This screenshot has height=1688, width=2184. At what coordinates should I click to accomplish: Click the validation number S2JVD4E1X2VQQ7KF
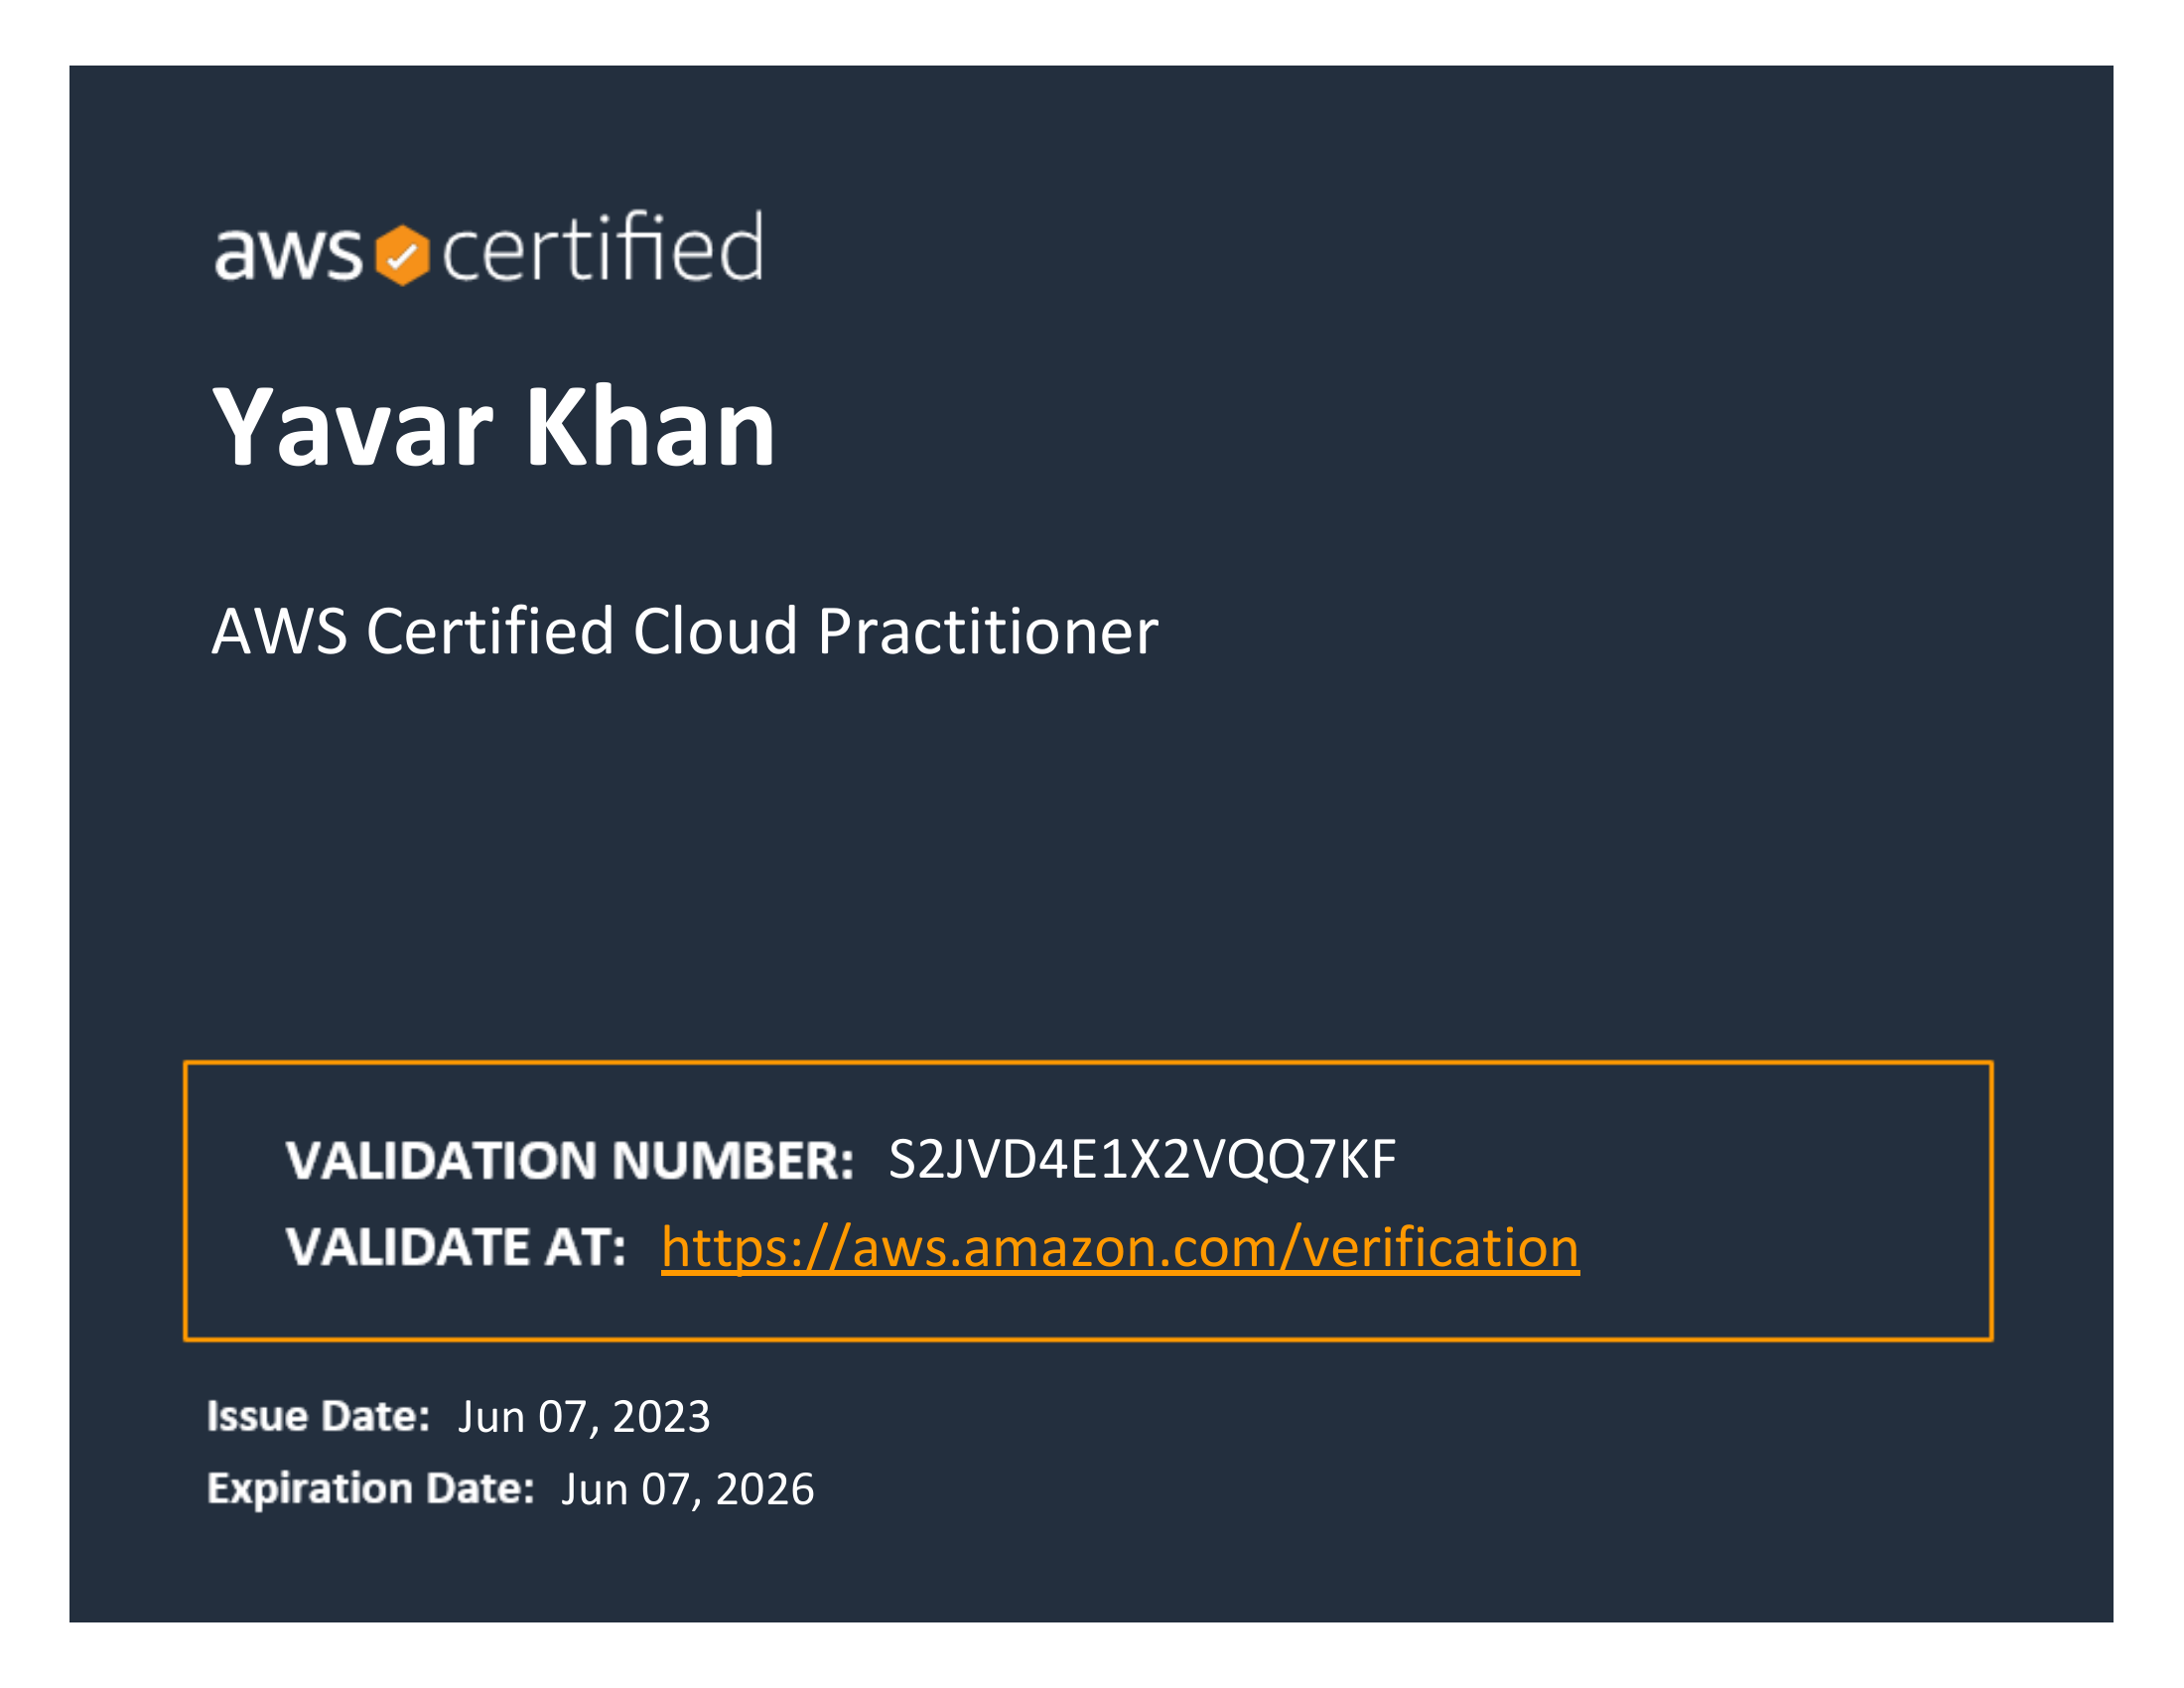click(1141, 1160)
